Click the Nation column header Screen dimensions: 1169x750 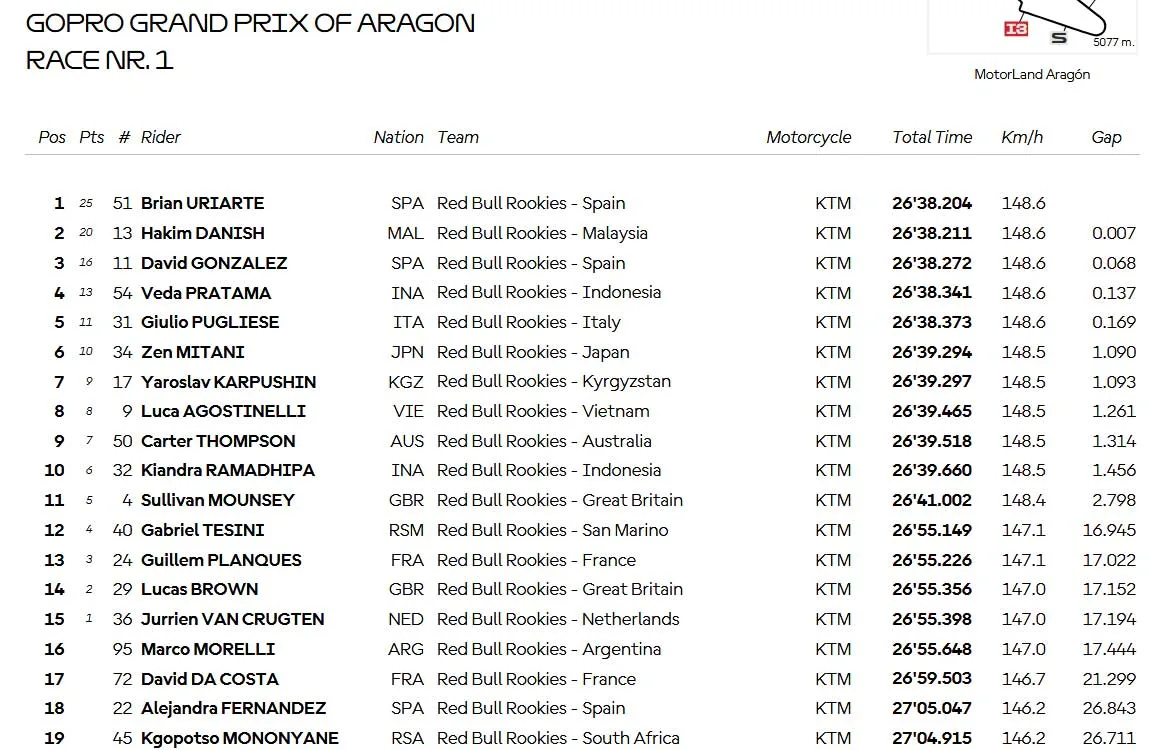(398, 137)
